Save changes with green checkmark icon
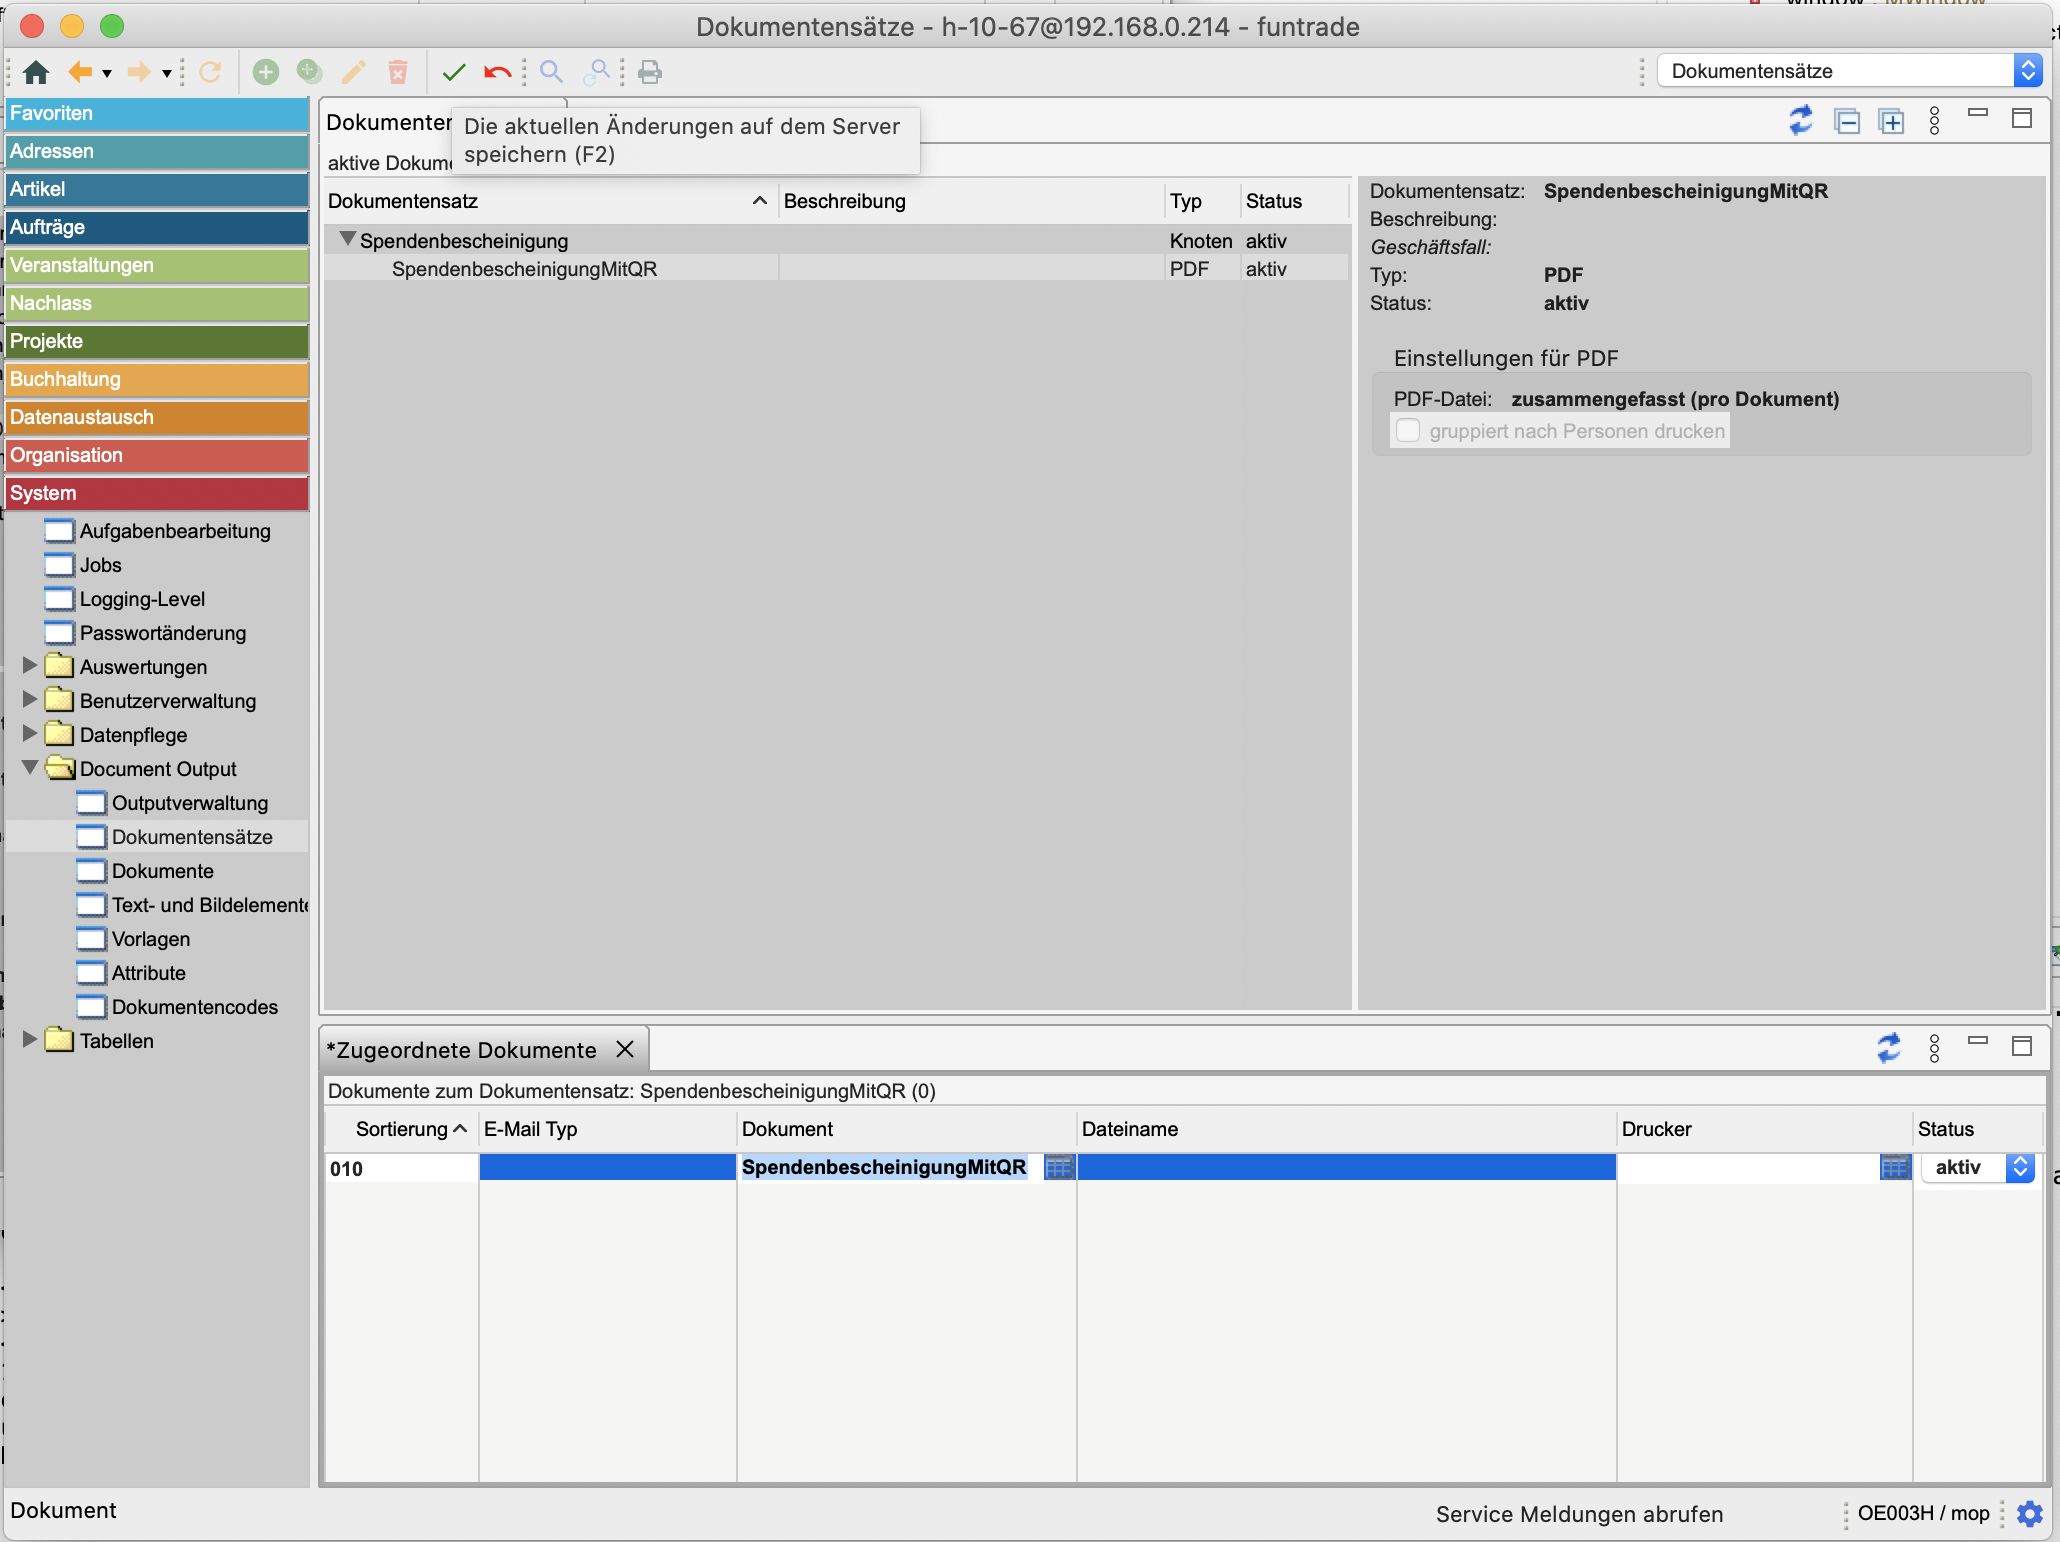The height and width of the screenshot is (1542, 2060). tap(454, 72)
